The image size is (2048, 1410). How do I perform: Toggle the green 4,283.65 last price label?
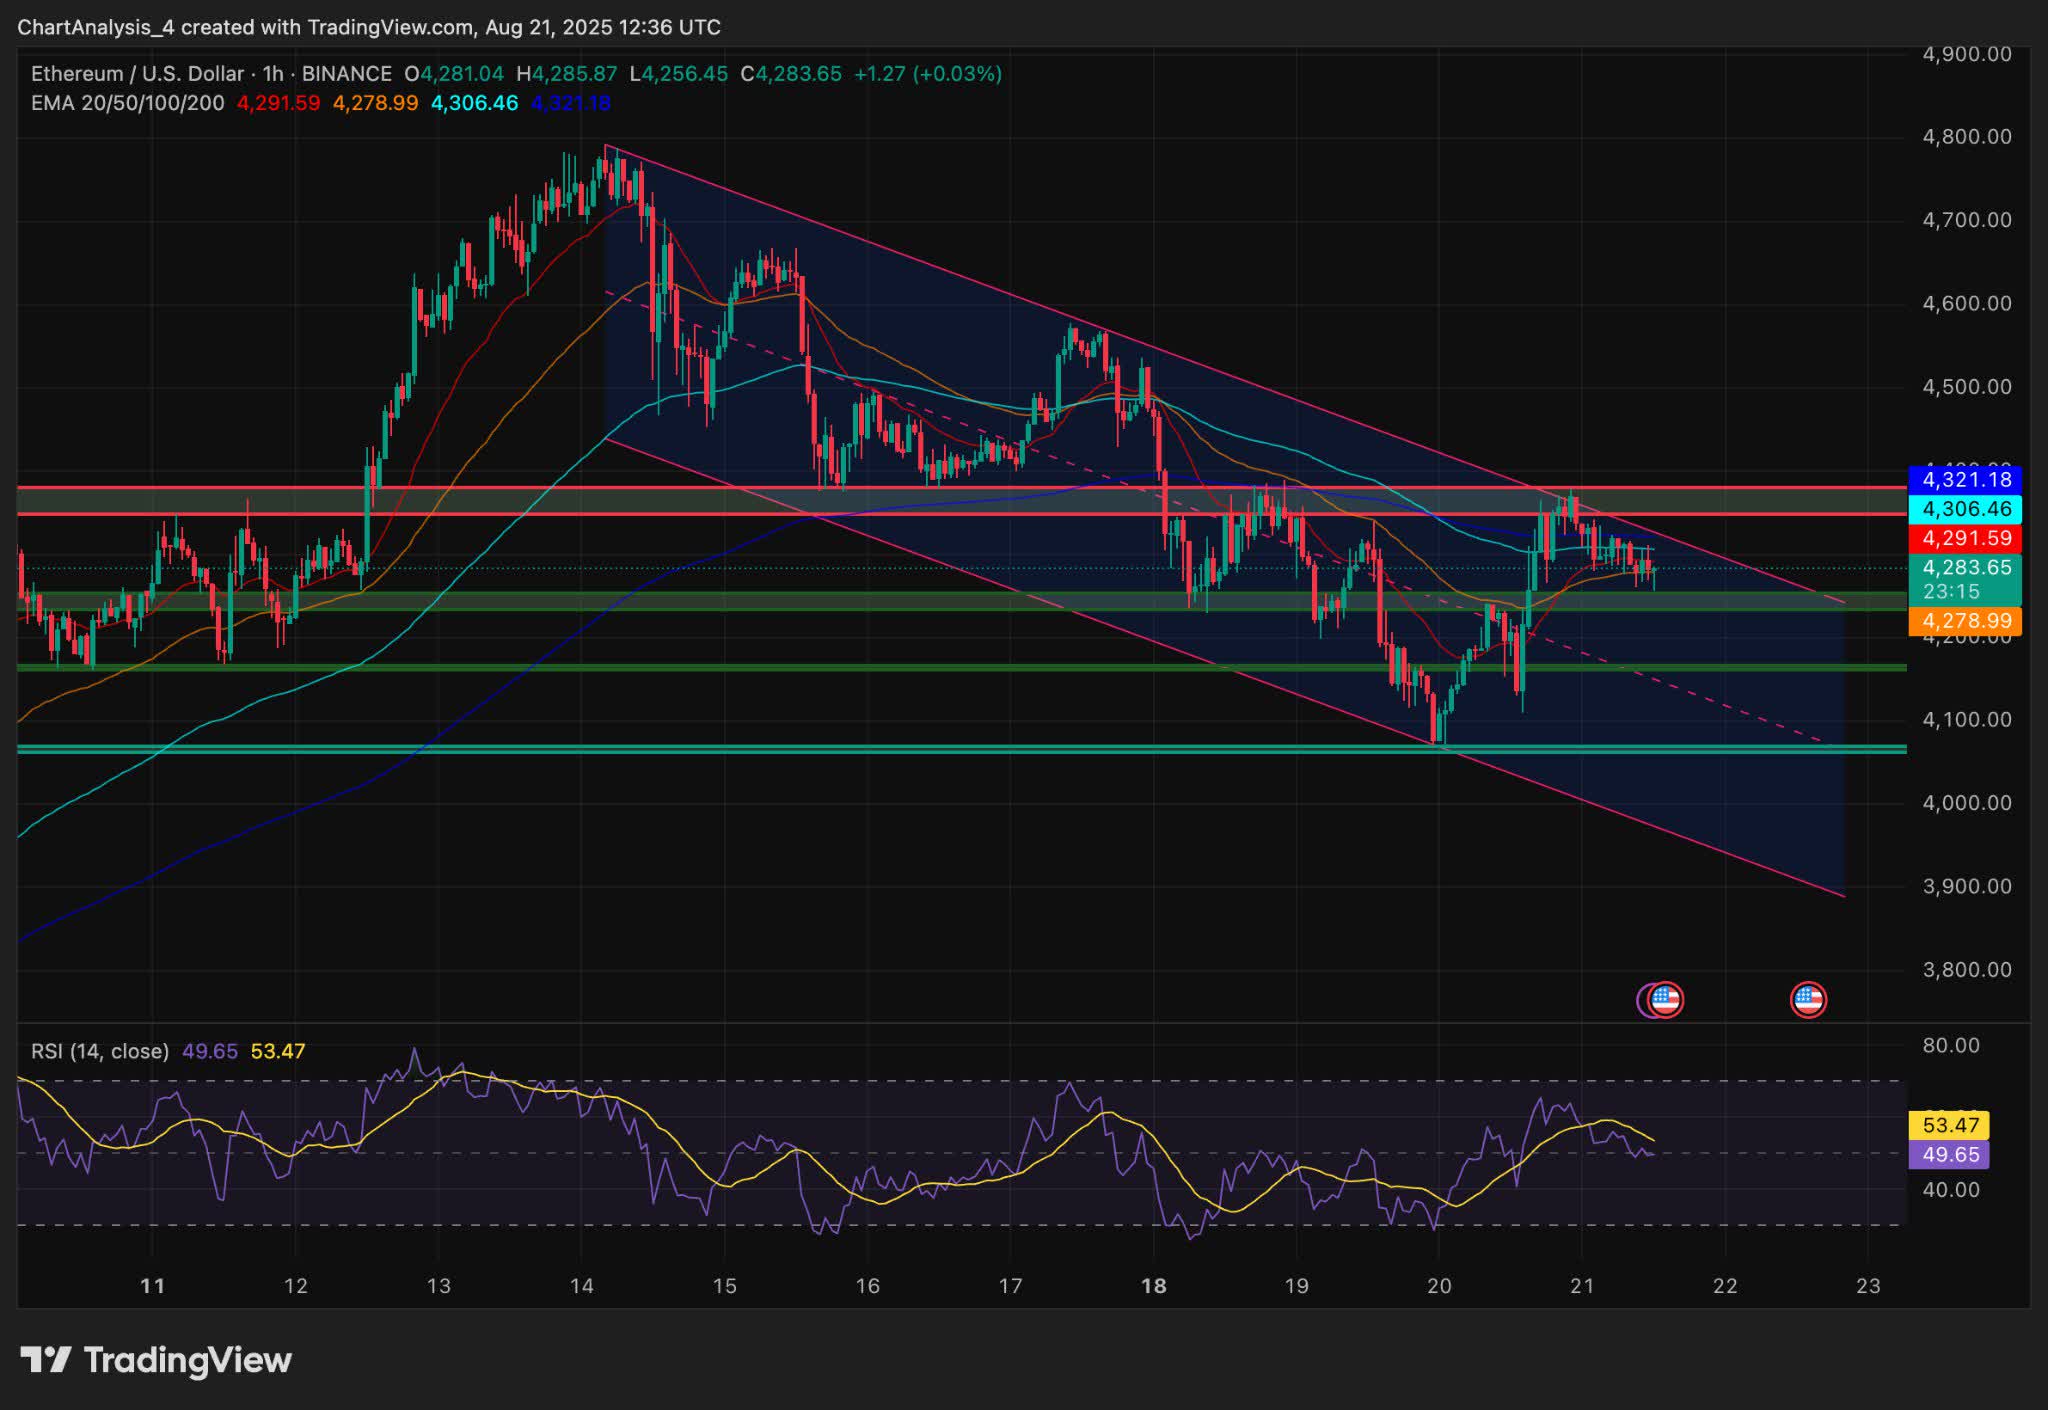point(1967,567)
